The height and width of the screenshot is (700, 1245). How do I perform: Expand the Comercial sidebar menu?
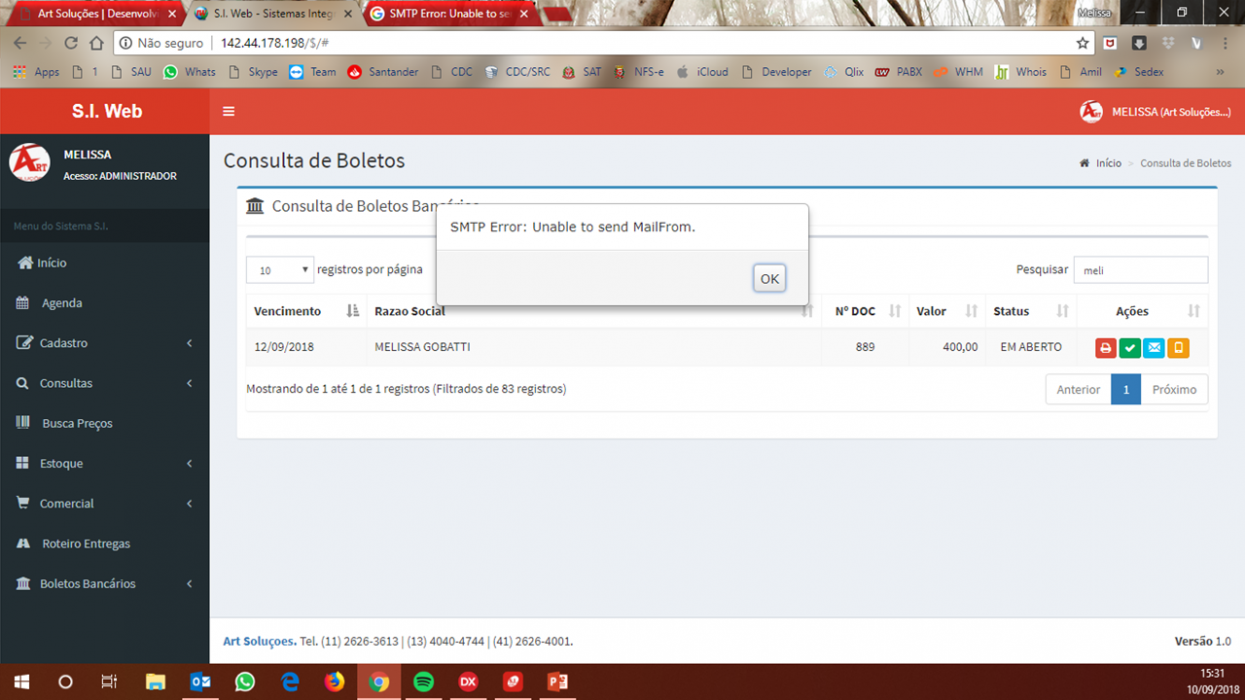pos(105,503)
